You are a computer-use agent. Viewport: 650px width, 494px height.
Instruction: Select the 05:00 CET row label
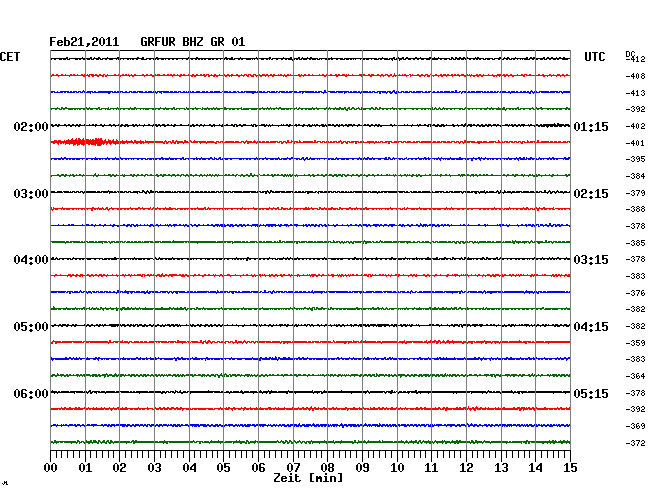[x=31, y=327]
